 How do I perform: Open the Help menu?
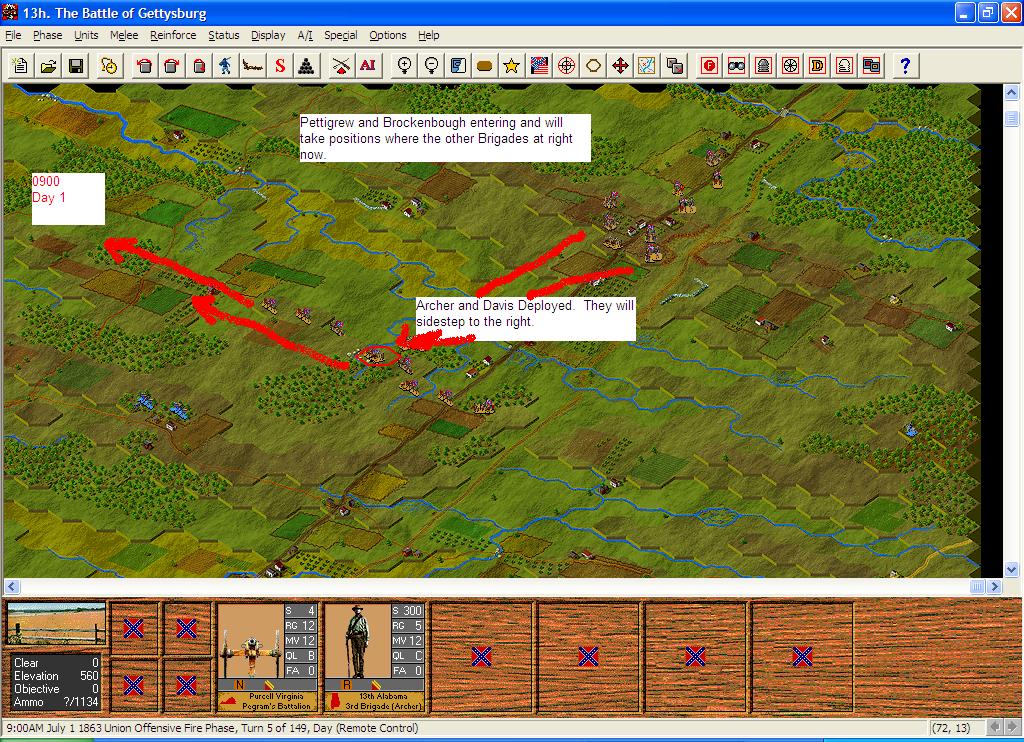pos(428,35)
